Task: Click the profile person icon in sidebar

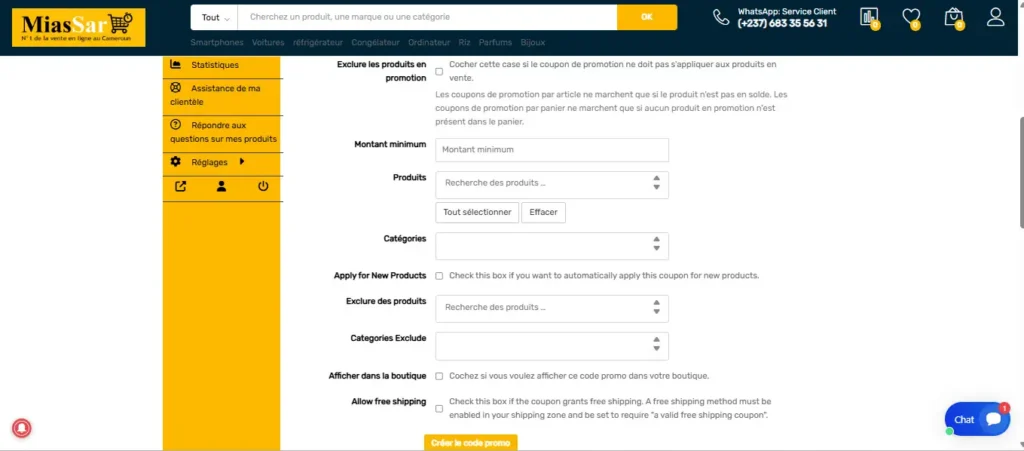Action: 221,186
